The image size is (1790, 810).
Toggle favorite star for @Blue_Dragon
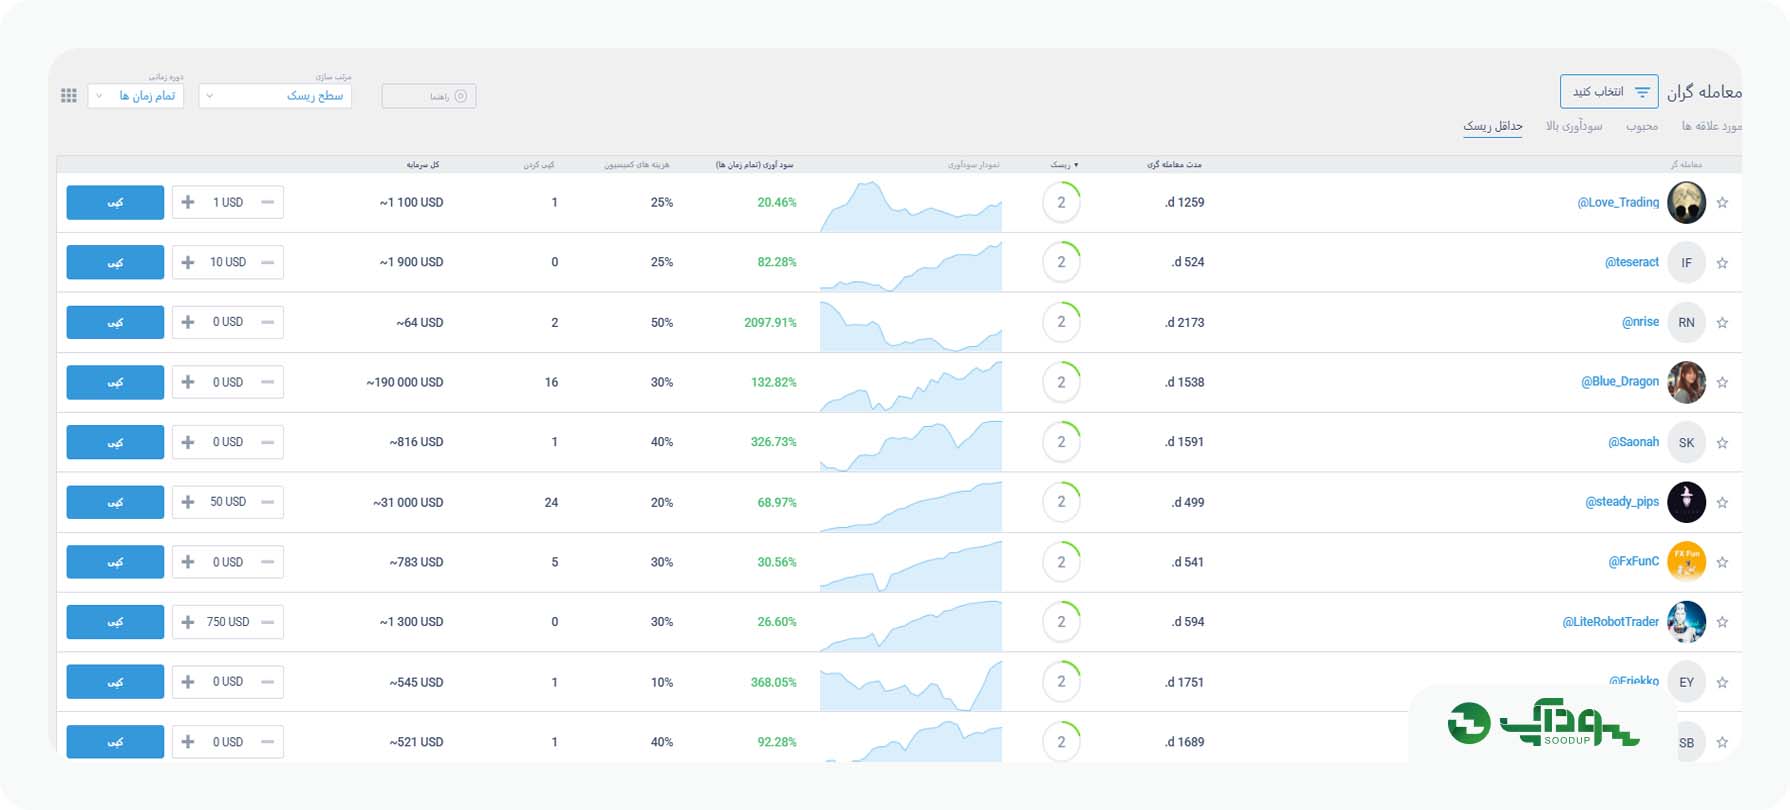tap(1722, 382)
